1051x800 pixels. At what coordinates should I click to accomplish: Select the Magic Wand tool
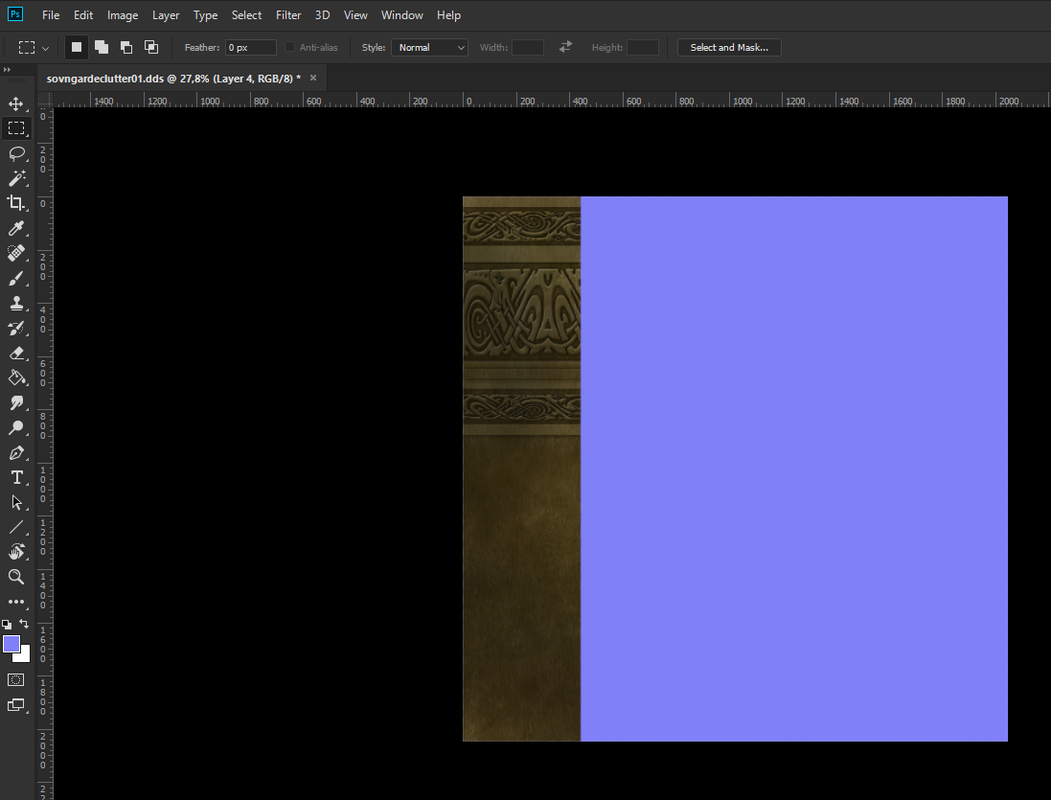point(16,178)
